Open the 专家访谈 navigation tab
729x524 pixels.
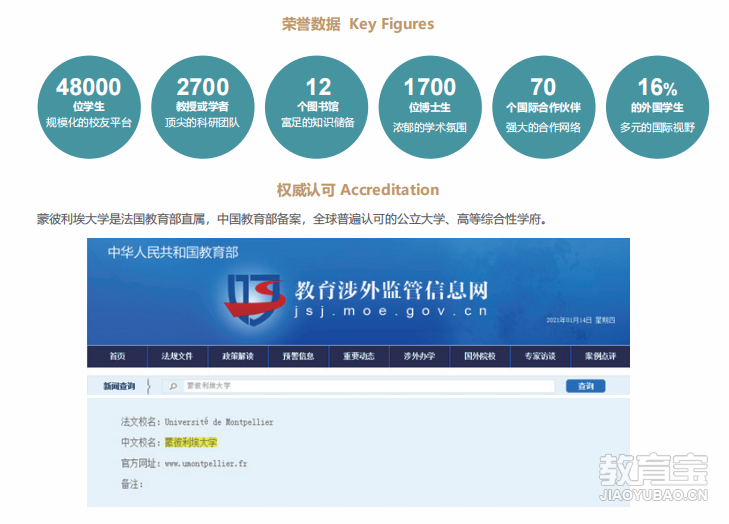click(x=540, y=356)
